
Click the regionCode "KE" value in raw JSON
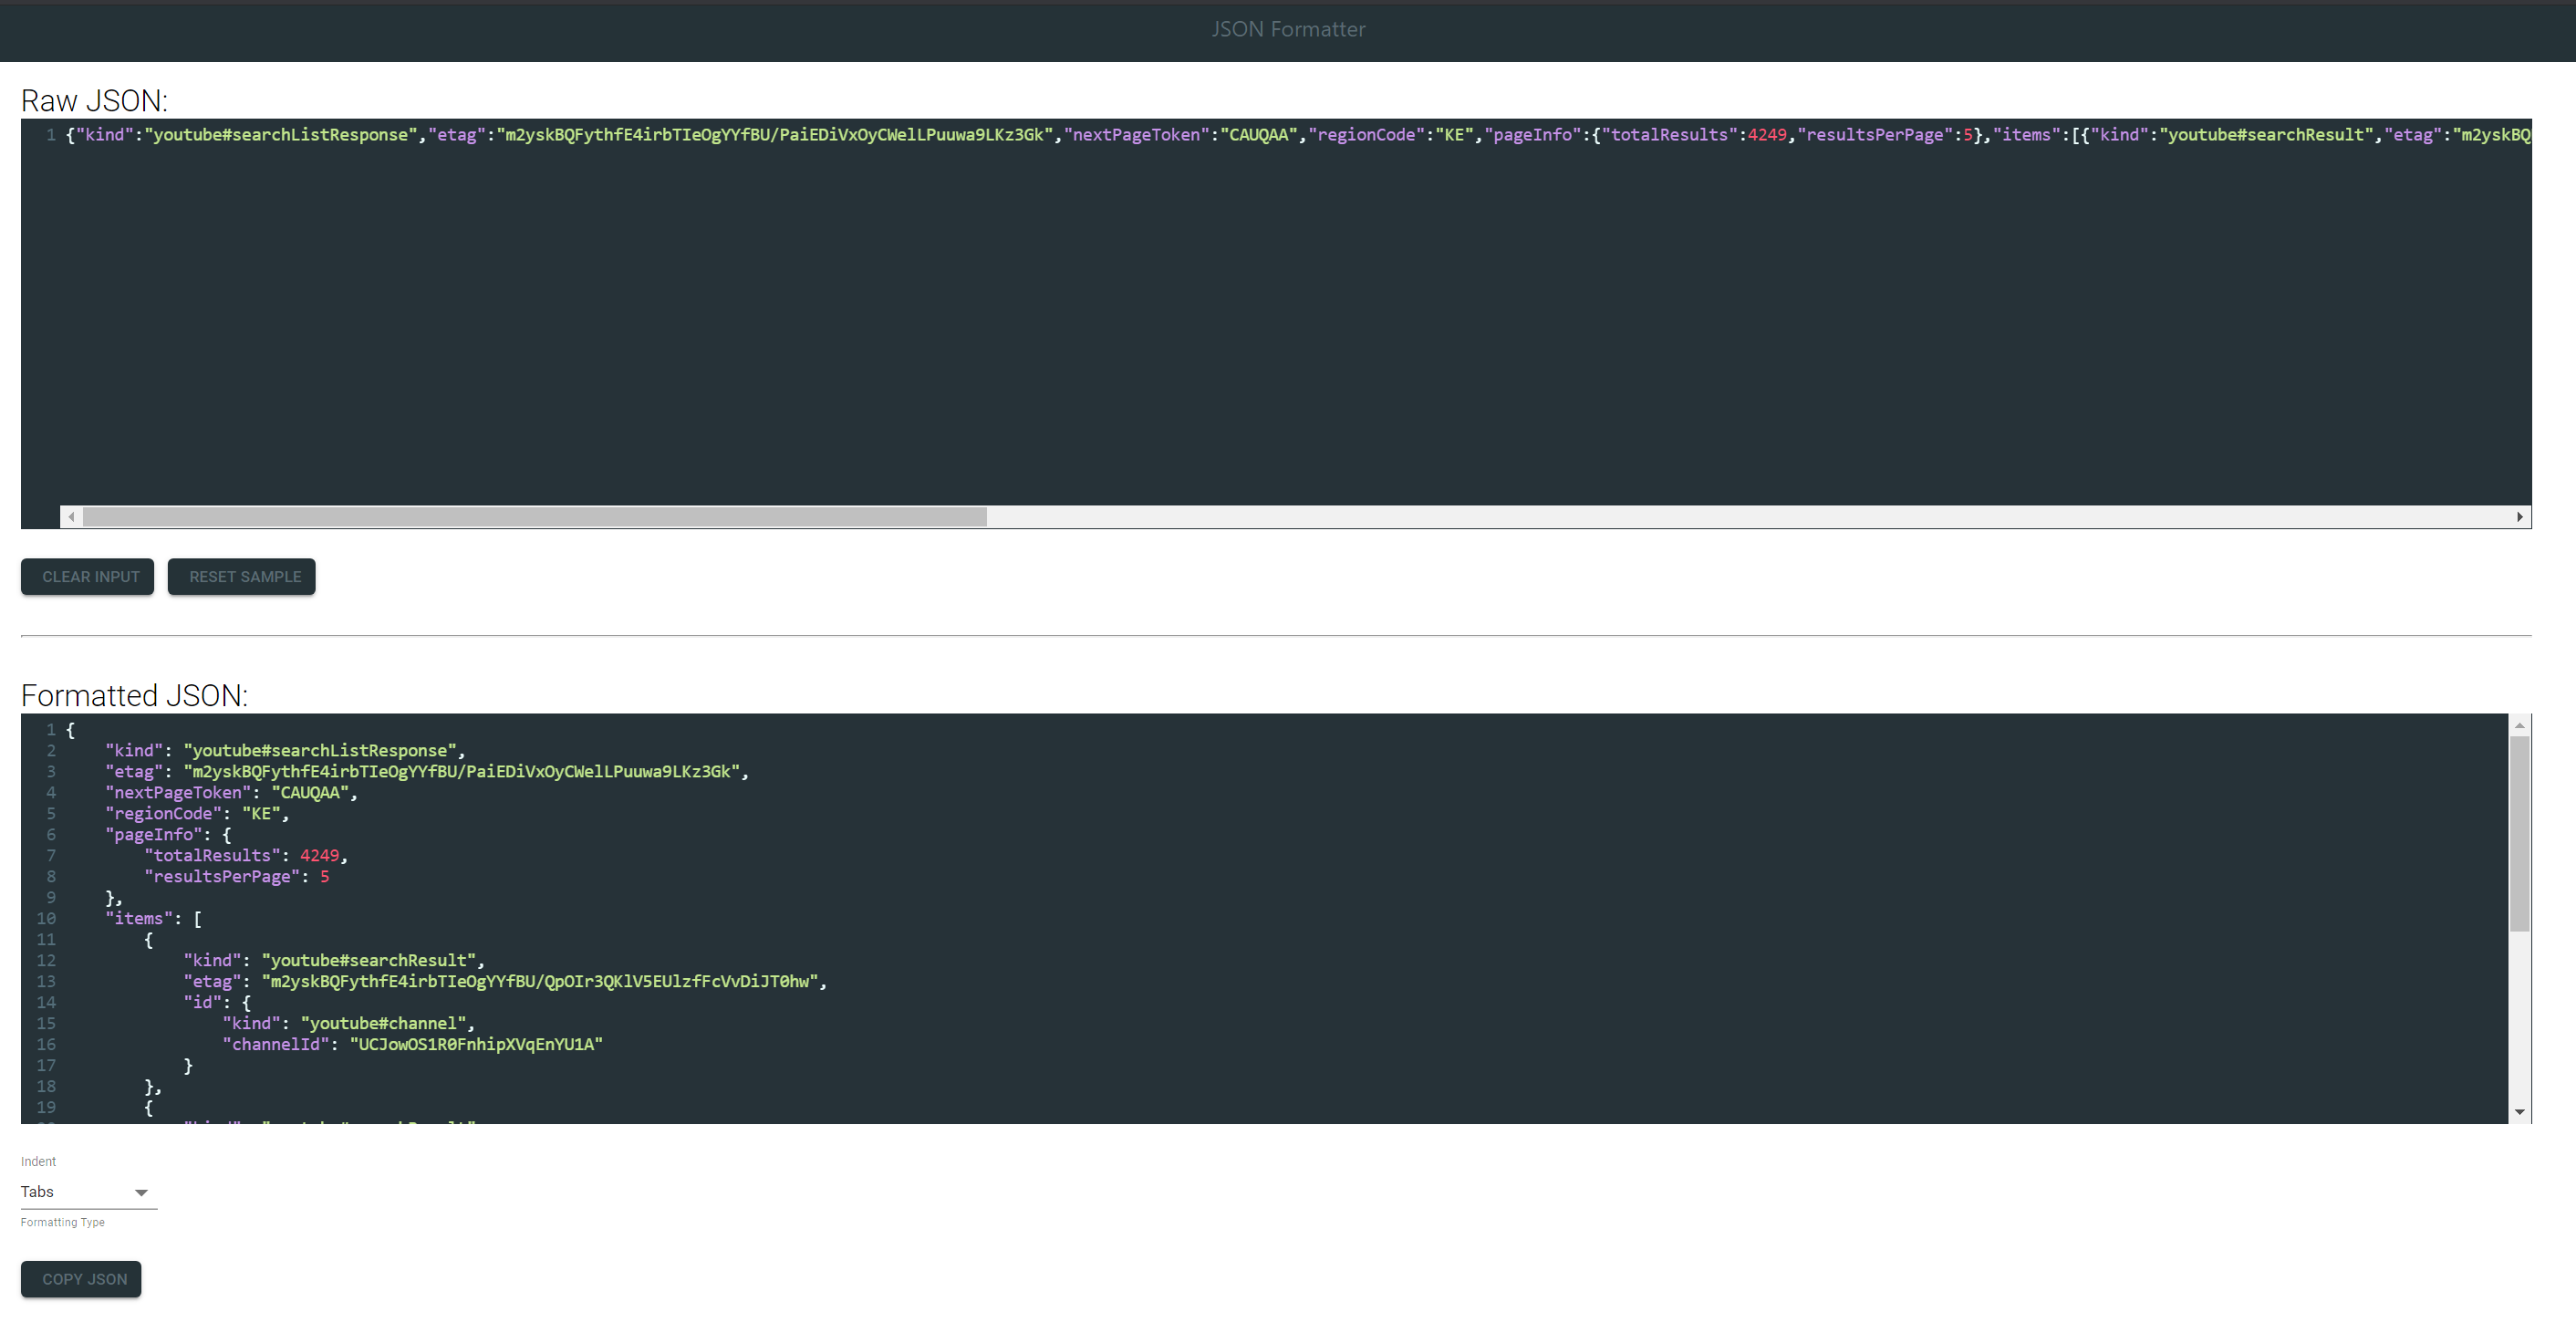point(1454,135)
